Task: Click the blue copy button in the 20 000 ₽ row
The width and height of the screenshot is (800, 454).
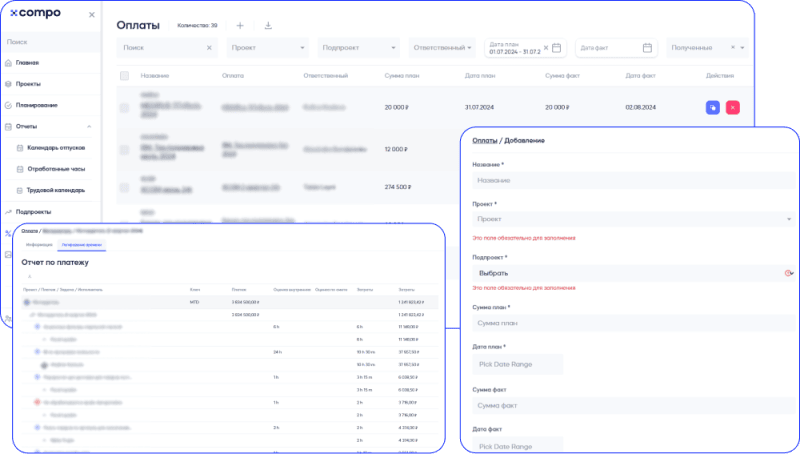Action: [x=713, y=108]
